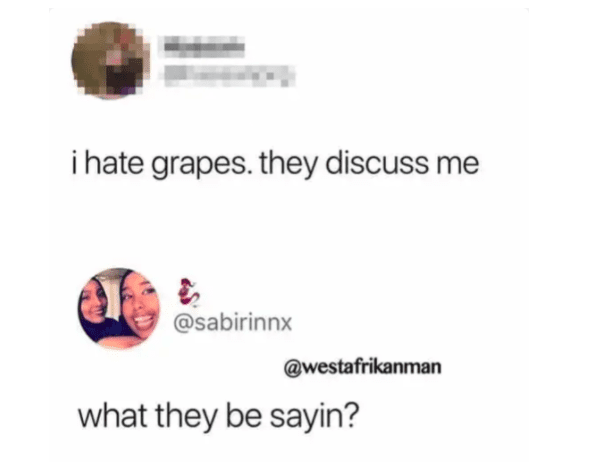Click the @westafrikanman watermark handle
The width and height of the screenshot is (601, 462).
coord(363,367)
